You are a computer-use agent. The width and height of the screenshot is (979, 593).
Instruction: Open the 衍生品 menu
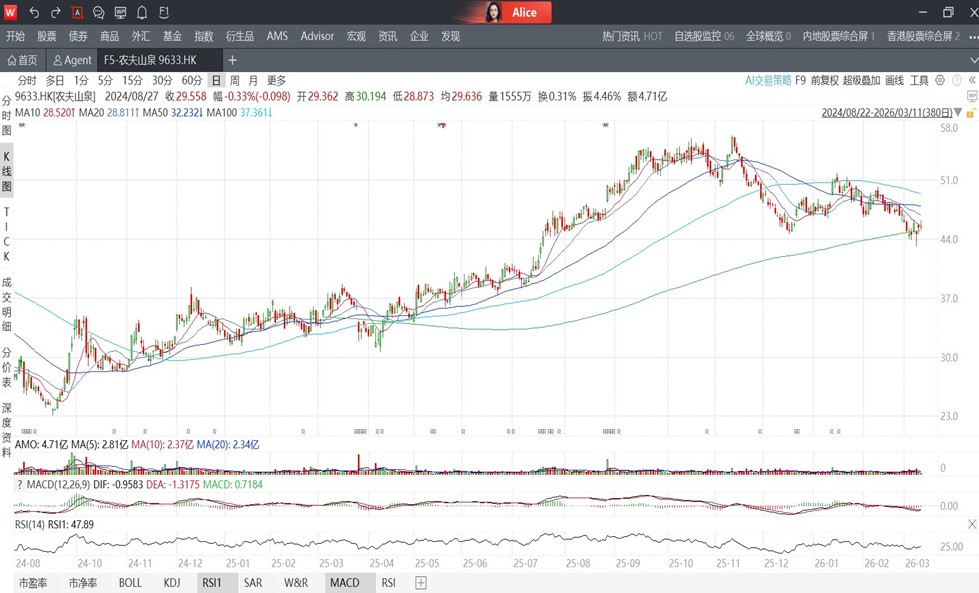240,36
